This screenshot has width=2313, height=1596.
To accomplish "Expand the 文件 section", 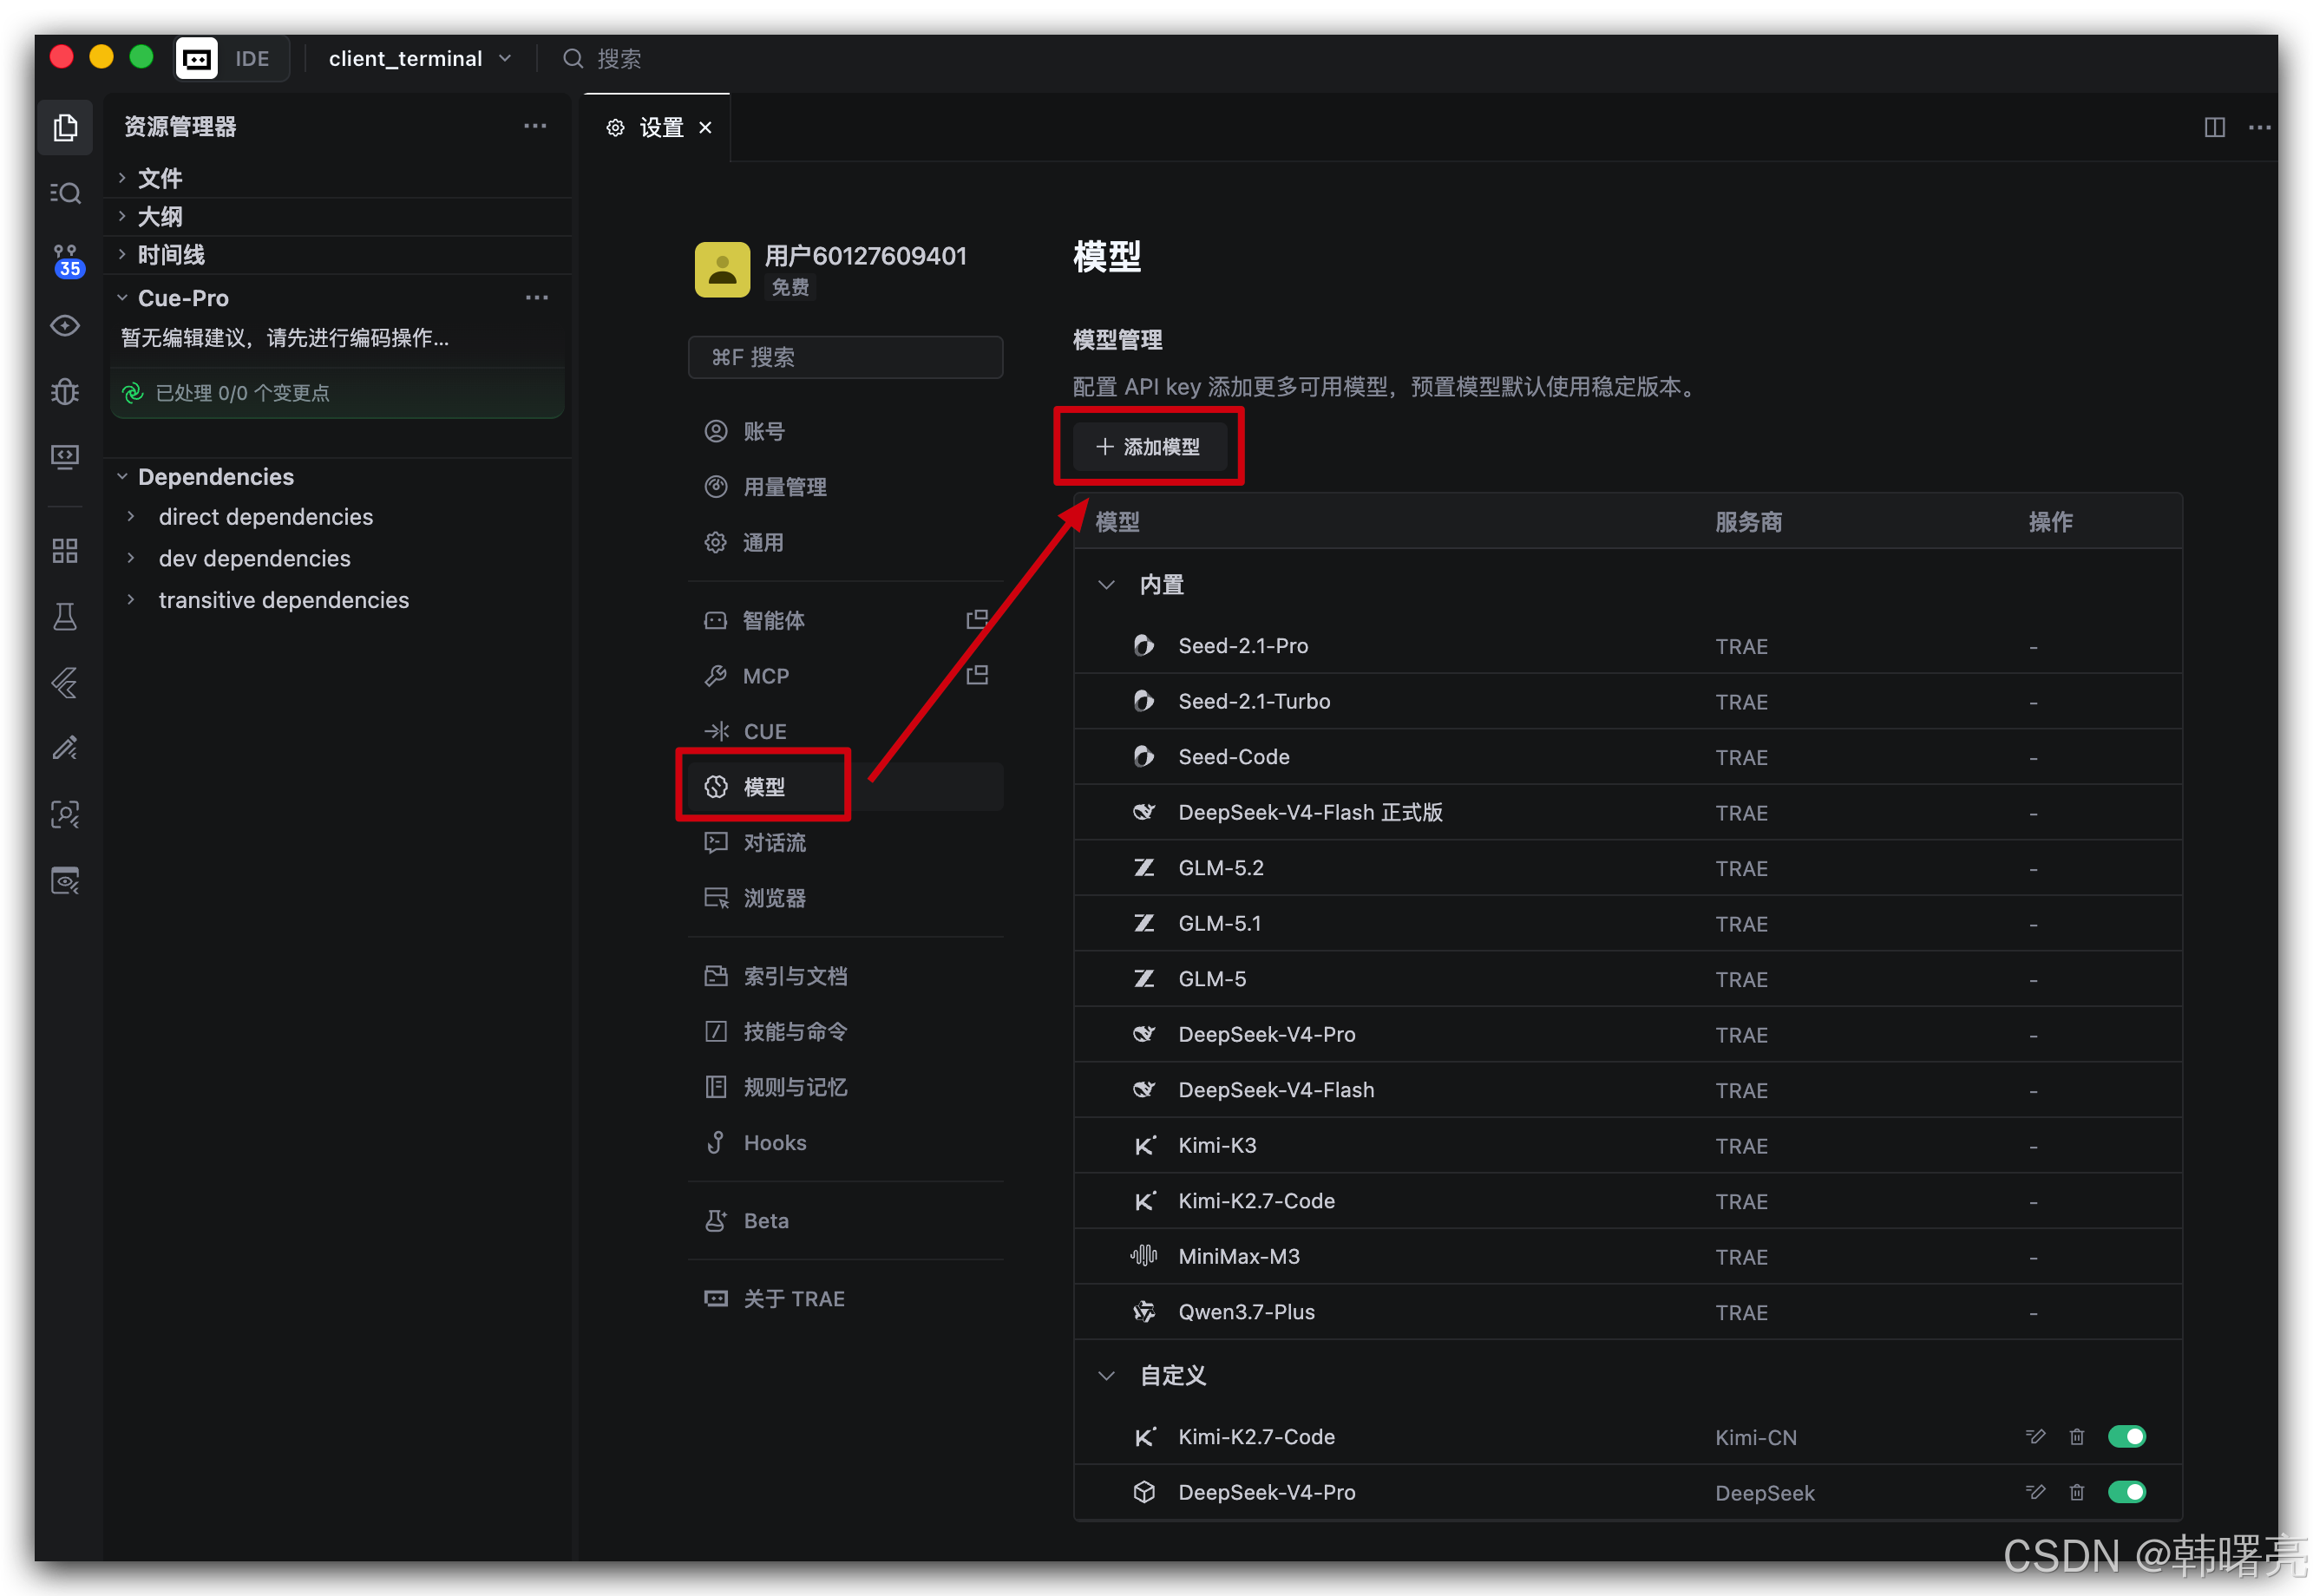I will coord(338,178).
